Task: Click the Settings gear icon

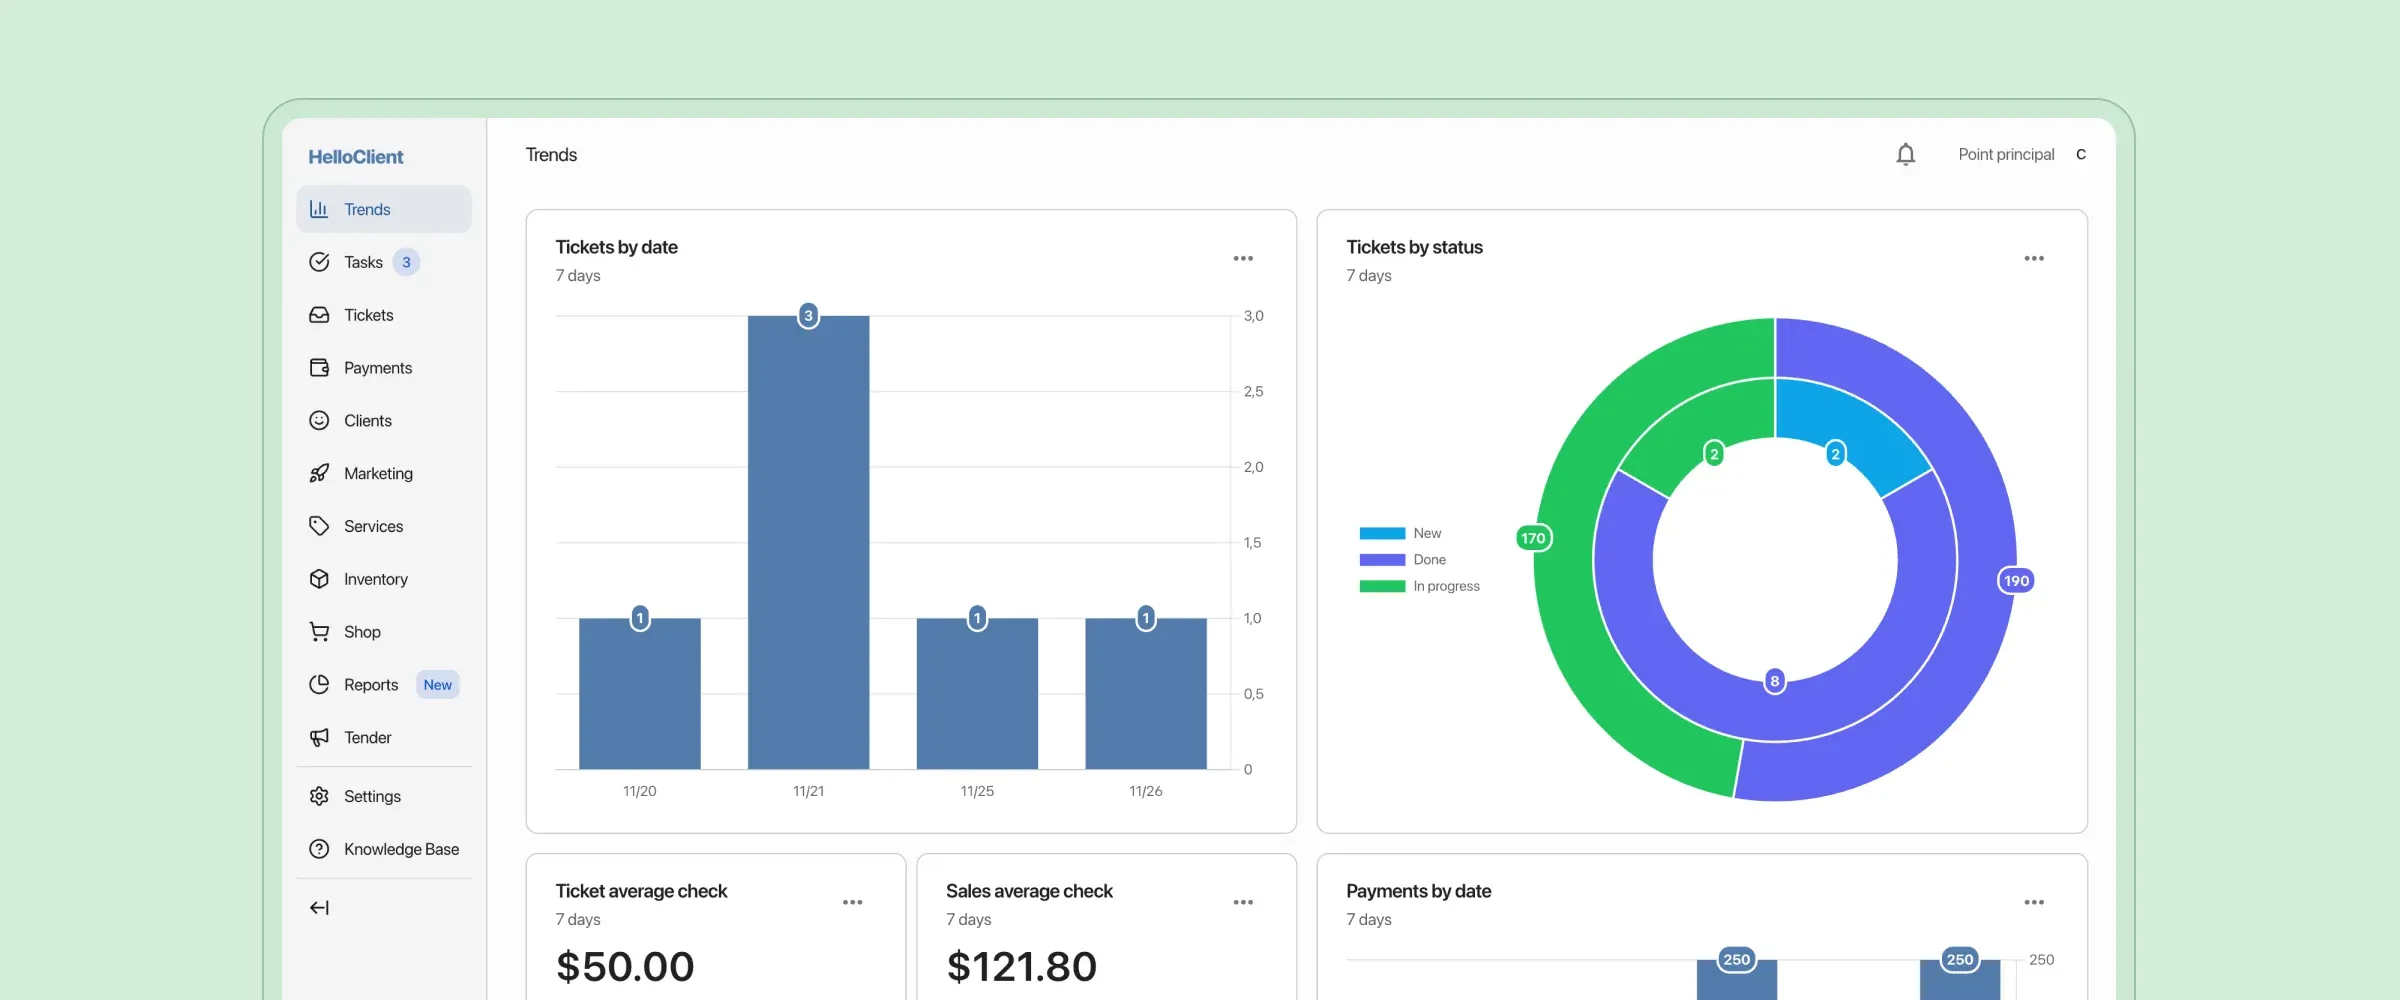Action: pos(318,795)
